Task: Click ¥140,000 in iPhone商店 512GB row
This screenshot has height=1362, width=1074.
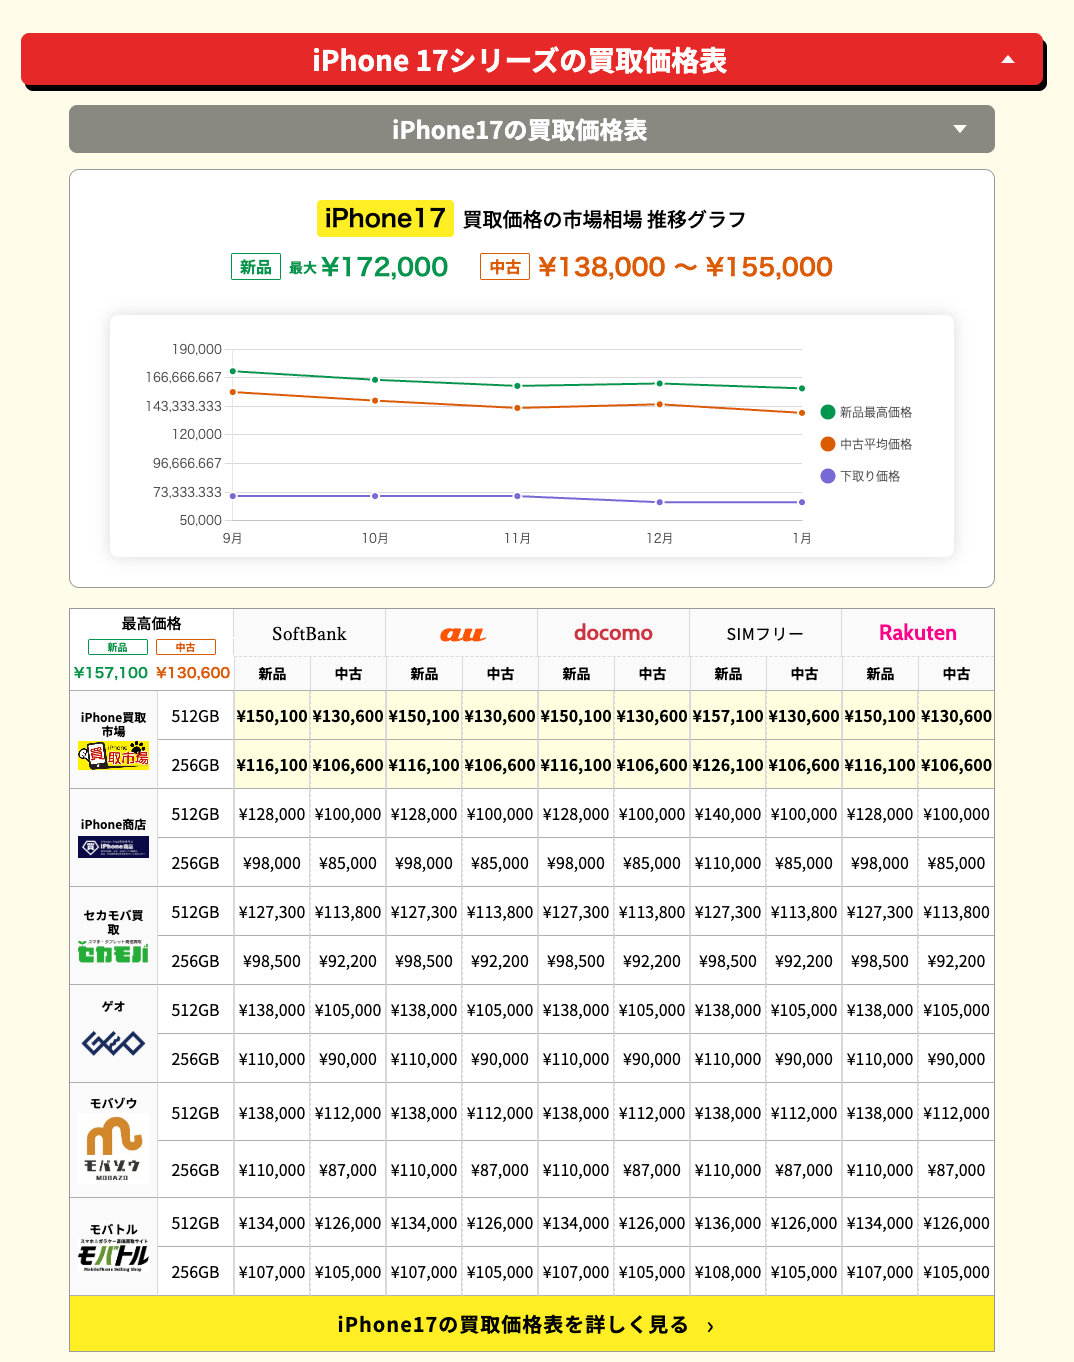Action: coord(728,814)
